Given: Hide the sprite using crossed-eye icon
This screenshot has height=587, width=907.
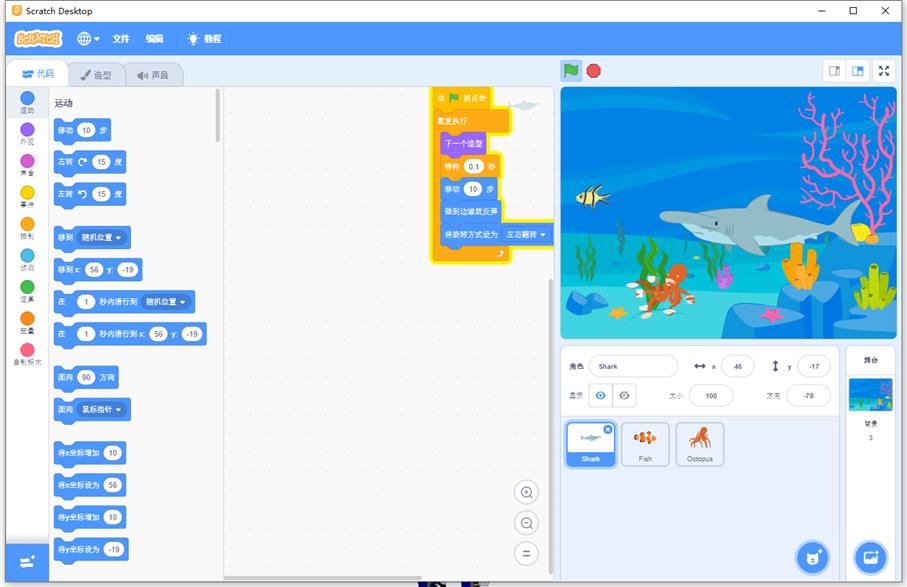Looking at the screenshot, I should (625, 396).
